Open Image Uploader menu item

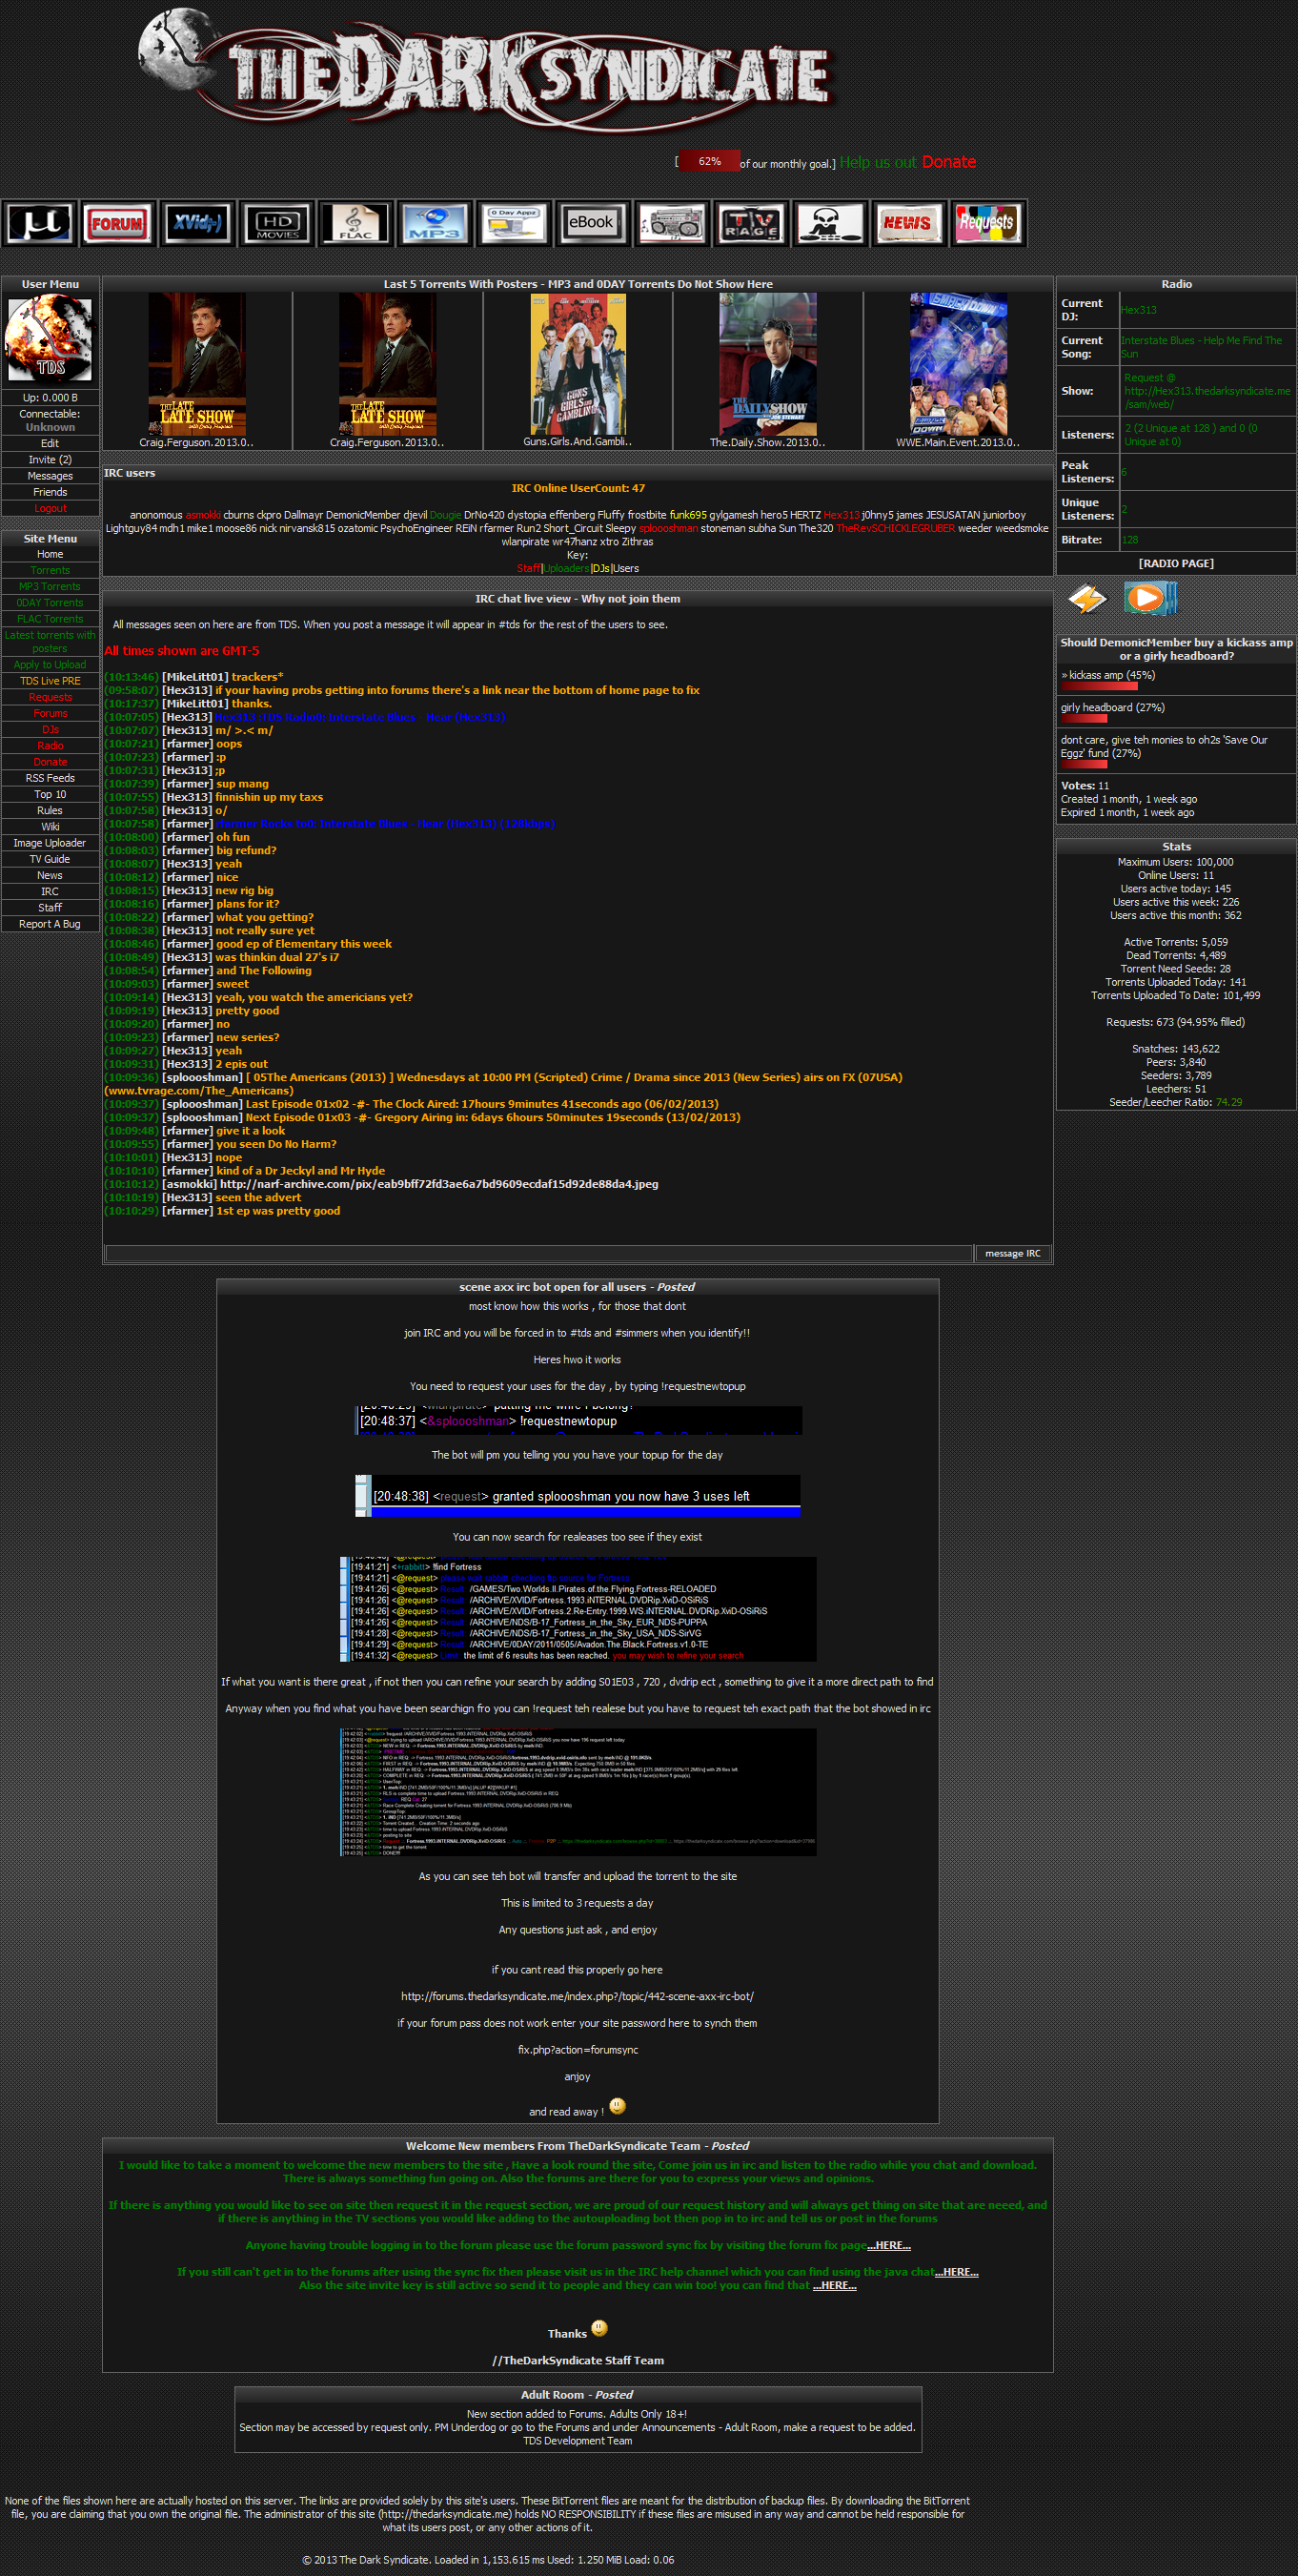pos(50,843)
